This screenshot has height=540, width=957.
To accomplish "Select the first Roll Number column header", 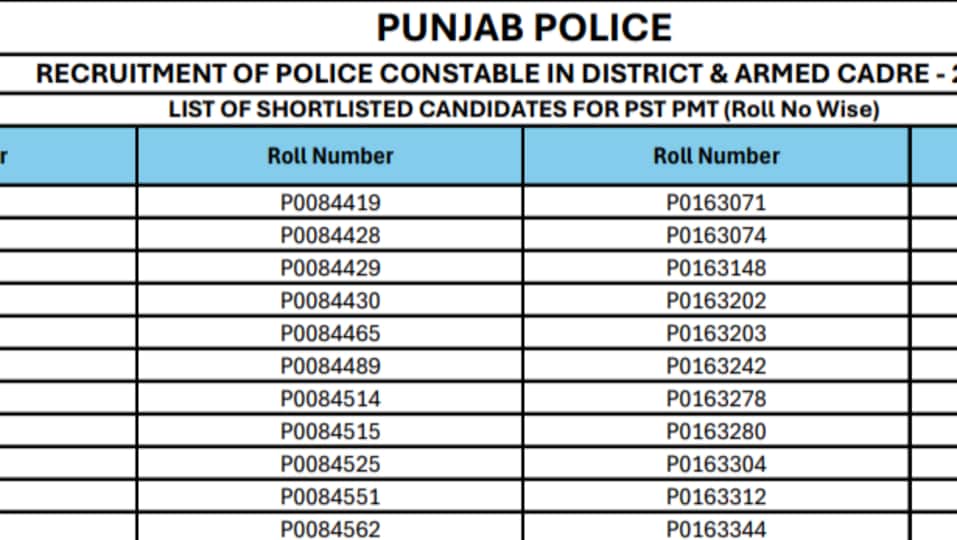I will (330, 156).
